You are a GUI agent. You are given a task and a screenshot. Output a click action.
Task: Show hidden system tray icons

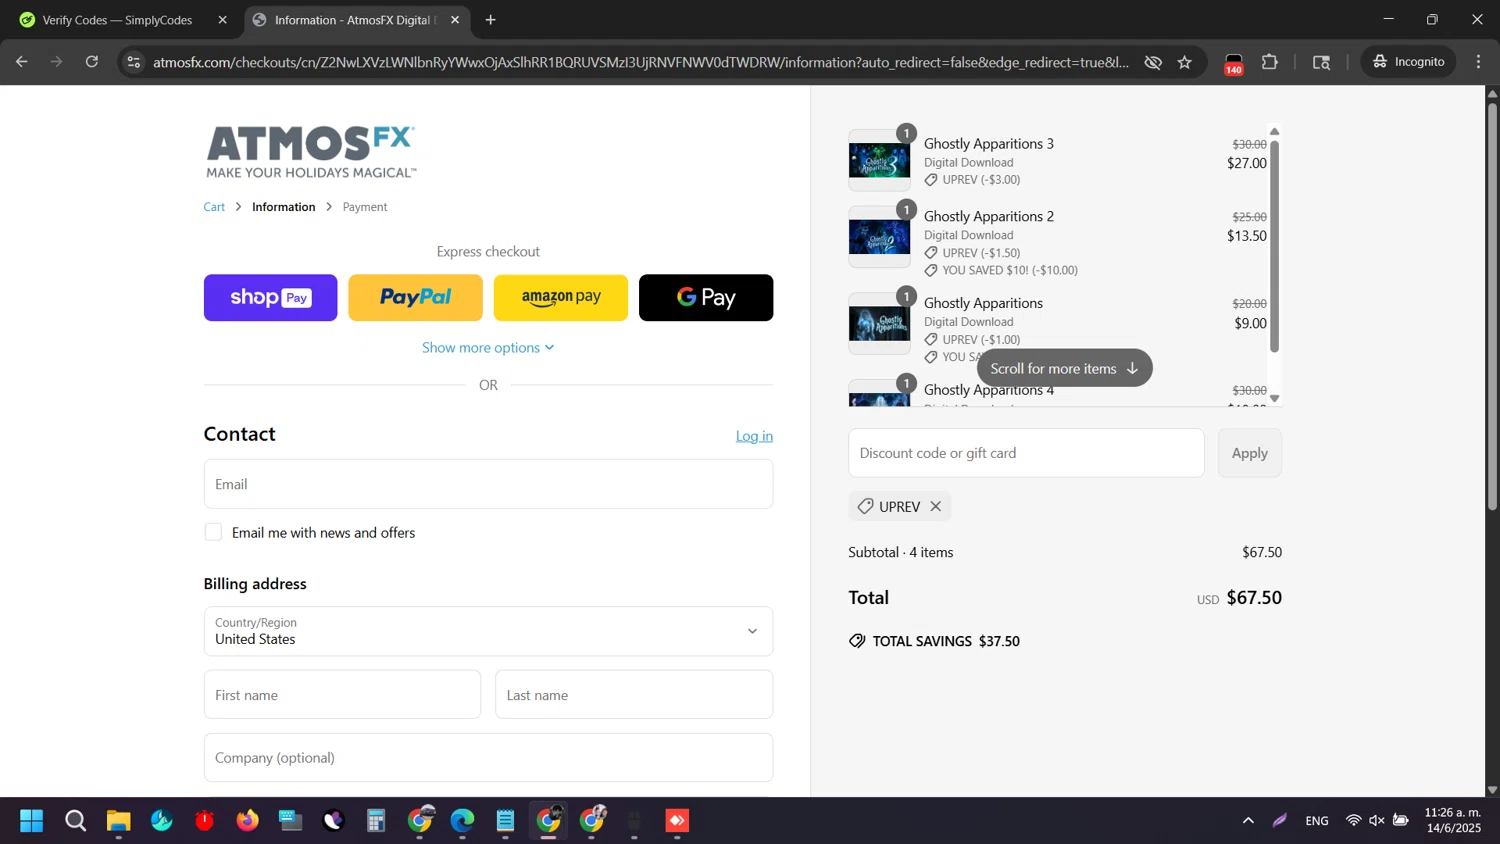(1248, 821)
